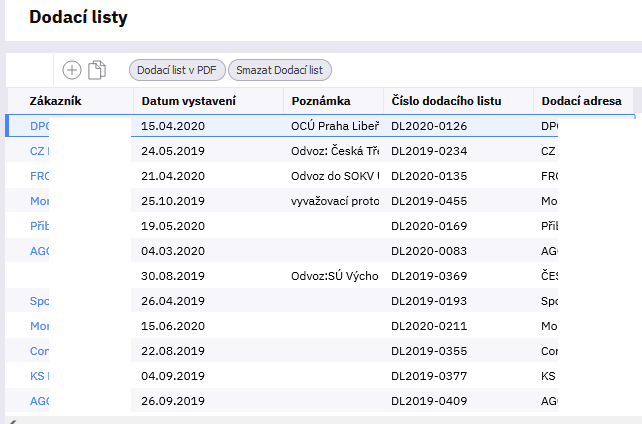Open the customer link in the DL2019-0193 row
The width and height of the screenshot is (642, 424).
(x=39, y=301)
